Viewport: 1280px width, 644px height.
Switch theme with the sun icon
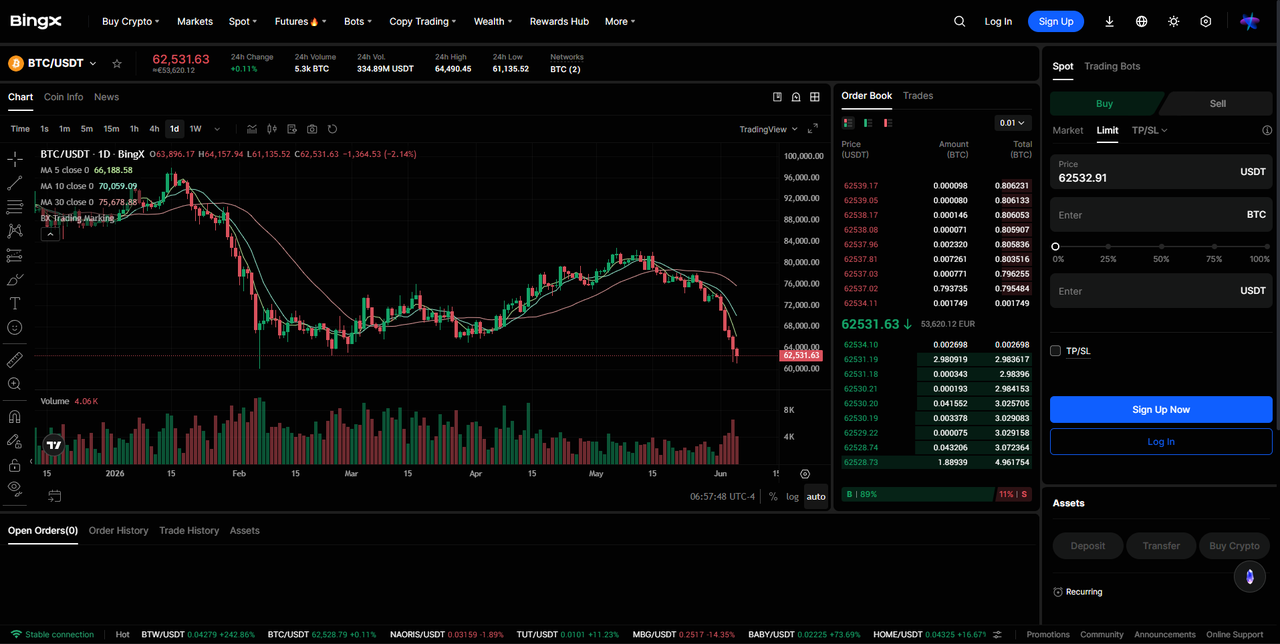1173,21
